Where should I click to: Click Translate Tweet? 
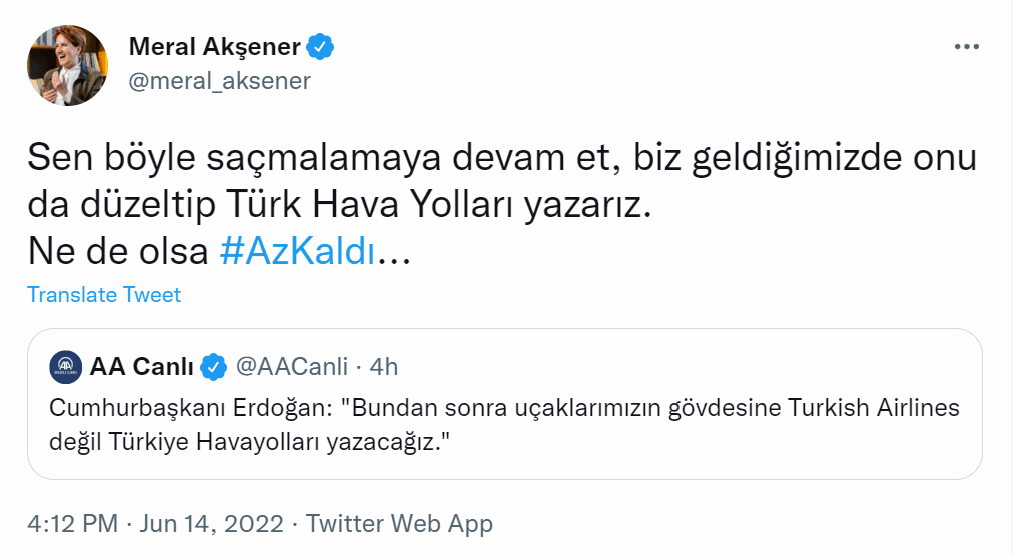tap(104, 294)
